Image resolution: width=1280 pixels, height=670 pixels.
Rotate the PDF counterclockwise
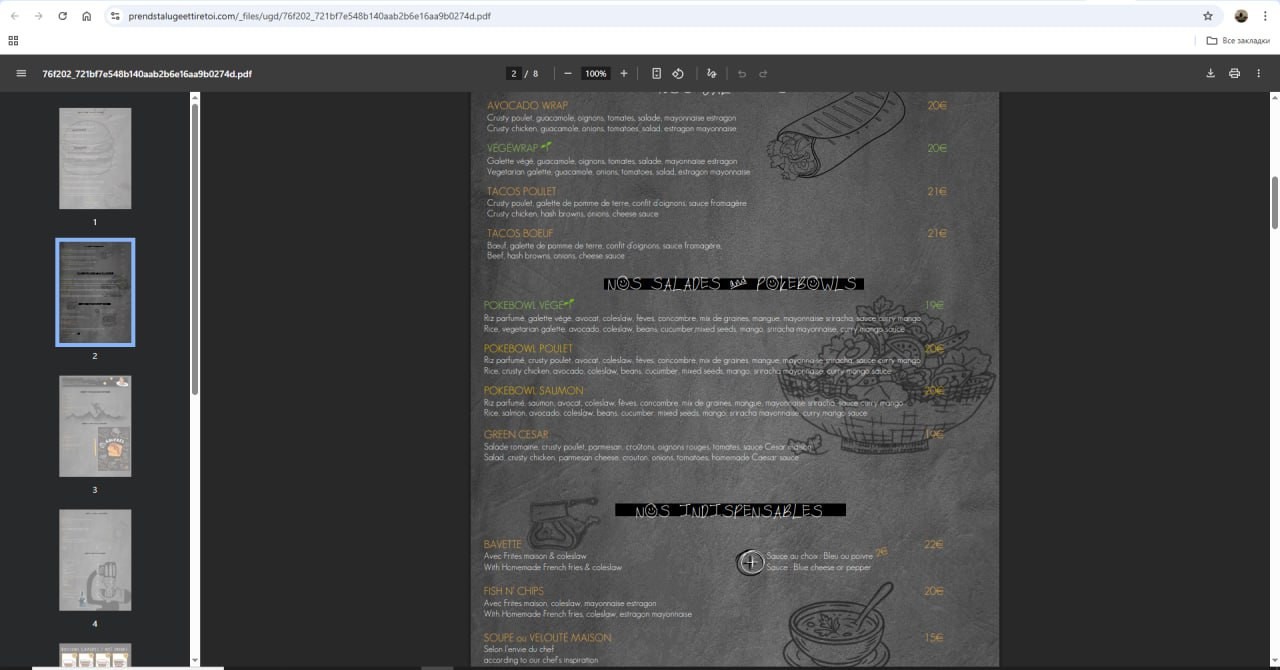(x=678, y=73)
